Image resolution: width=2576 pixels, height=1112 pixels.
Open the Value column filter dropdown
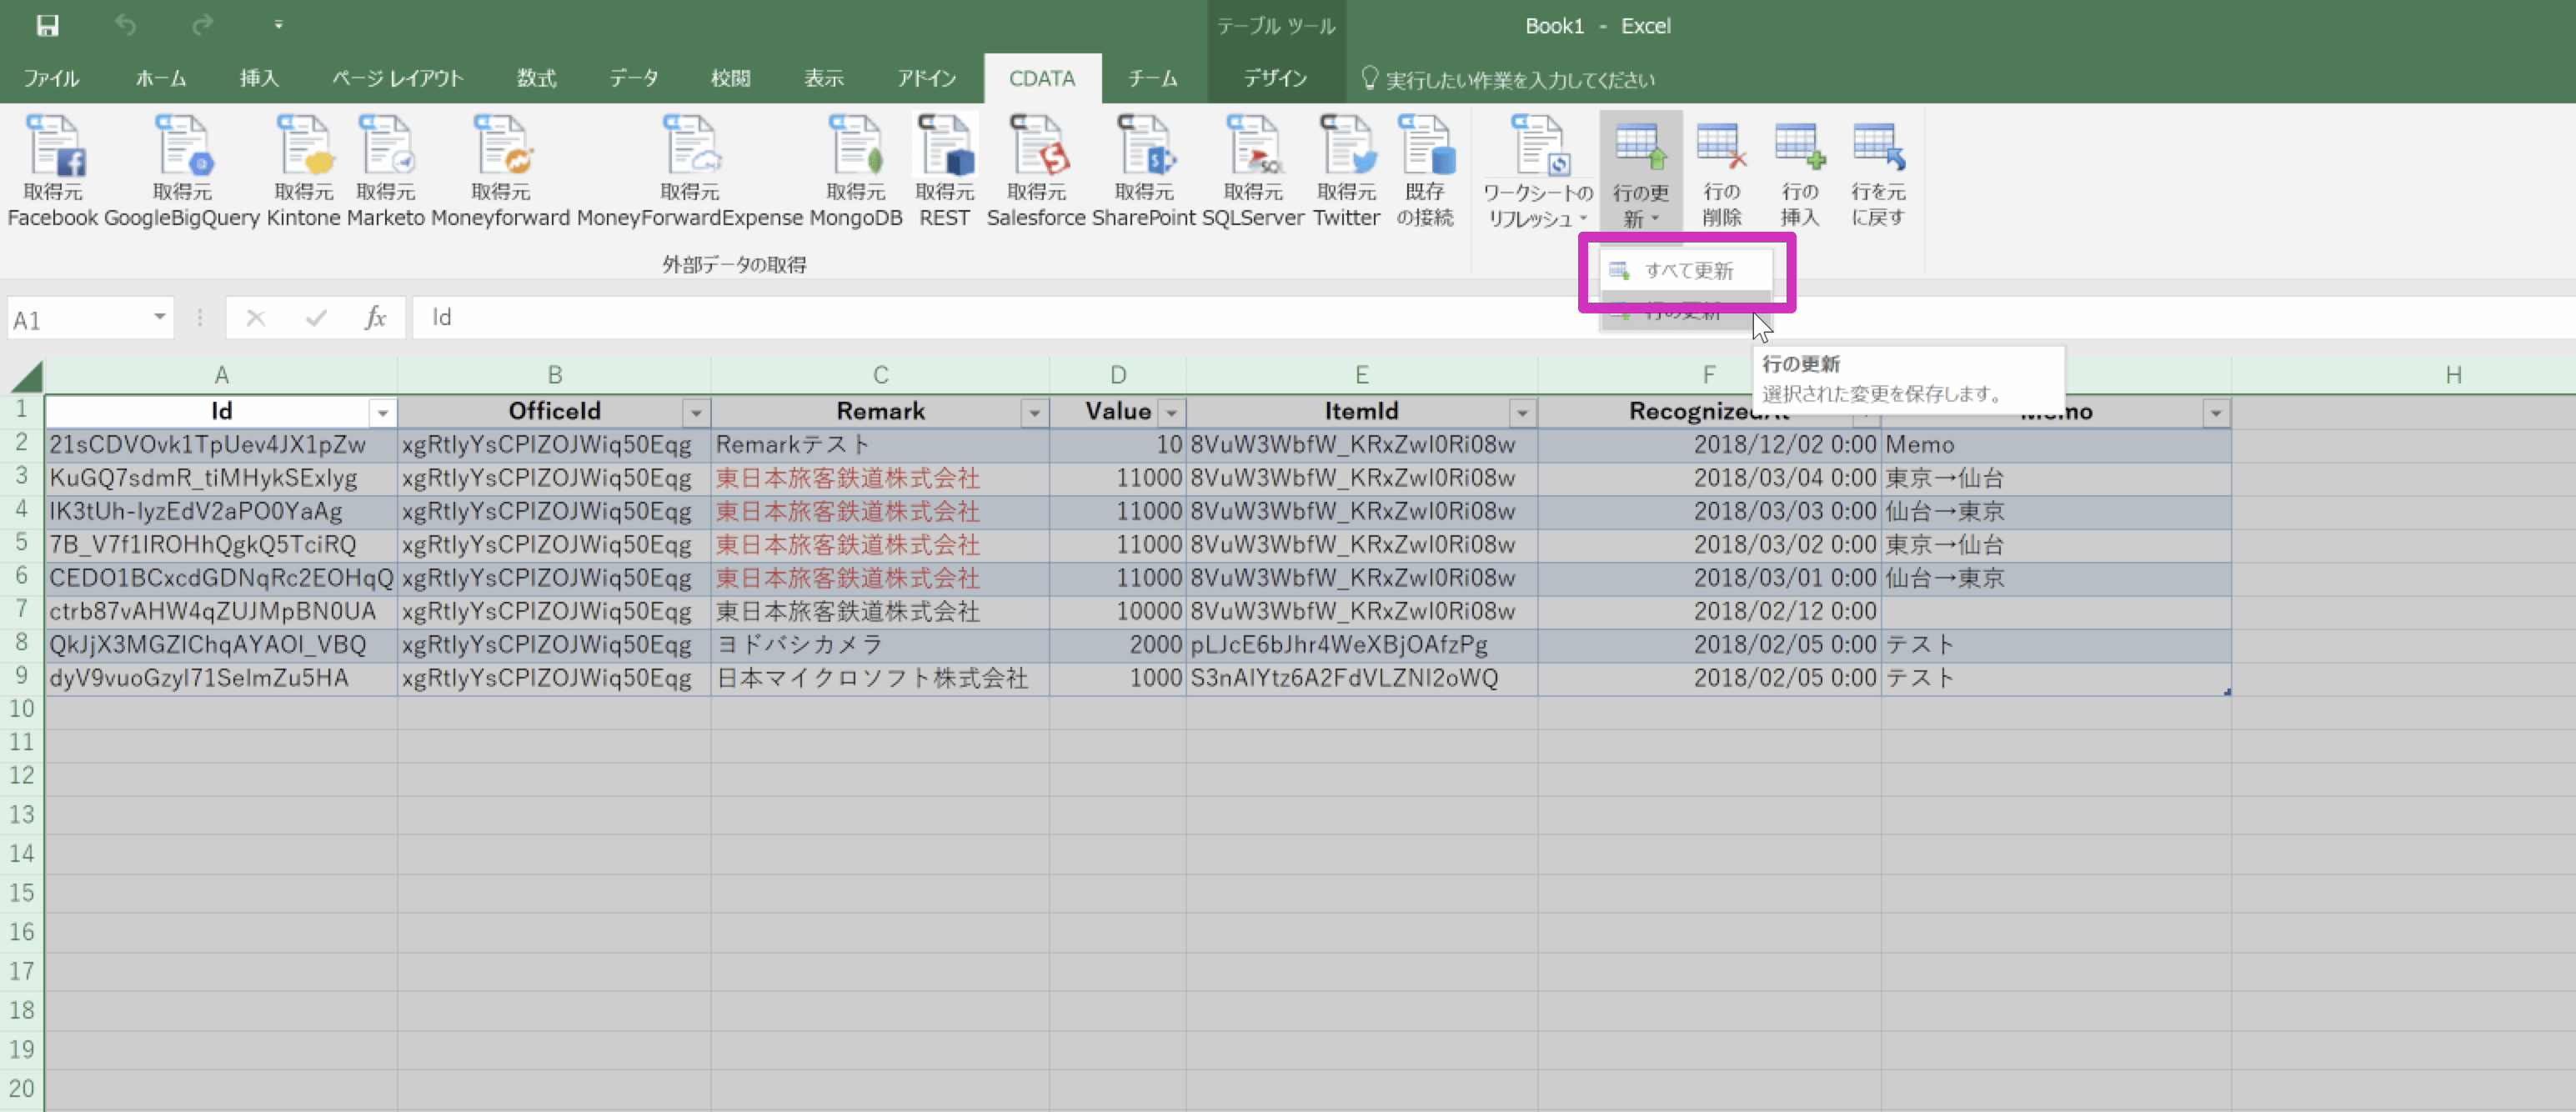[1171, 412]
